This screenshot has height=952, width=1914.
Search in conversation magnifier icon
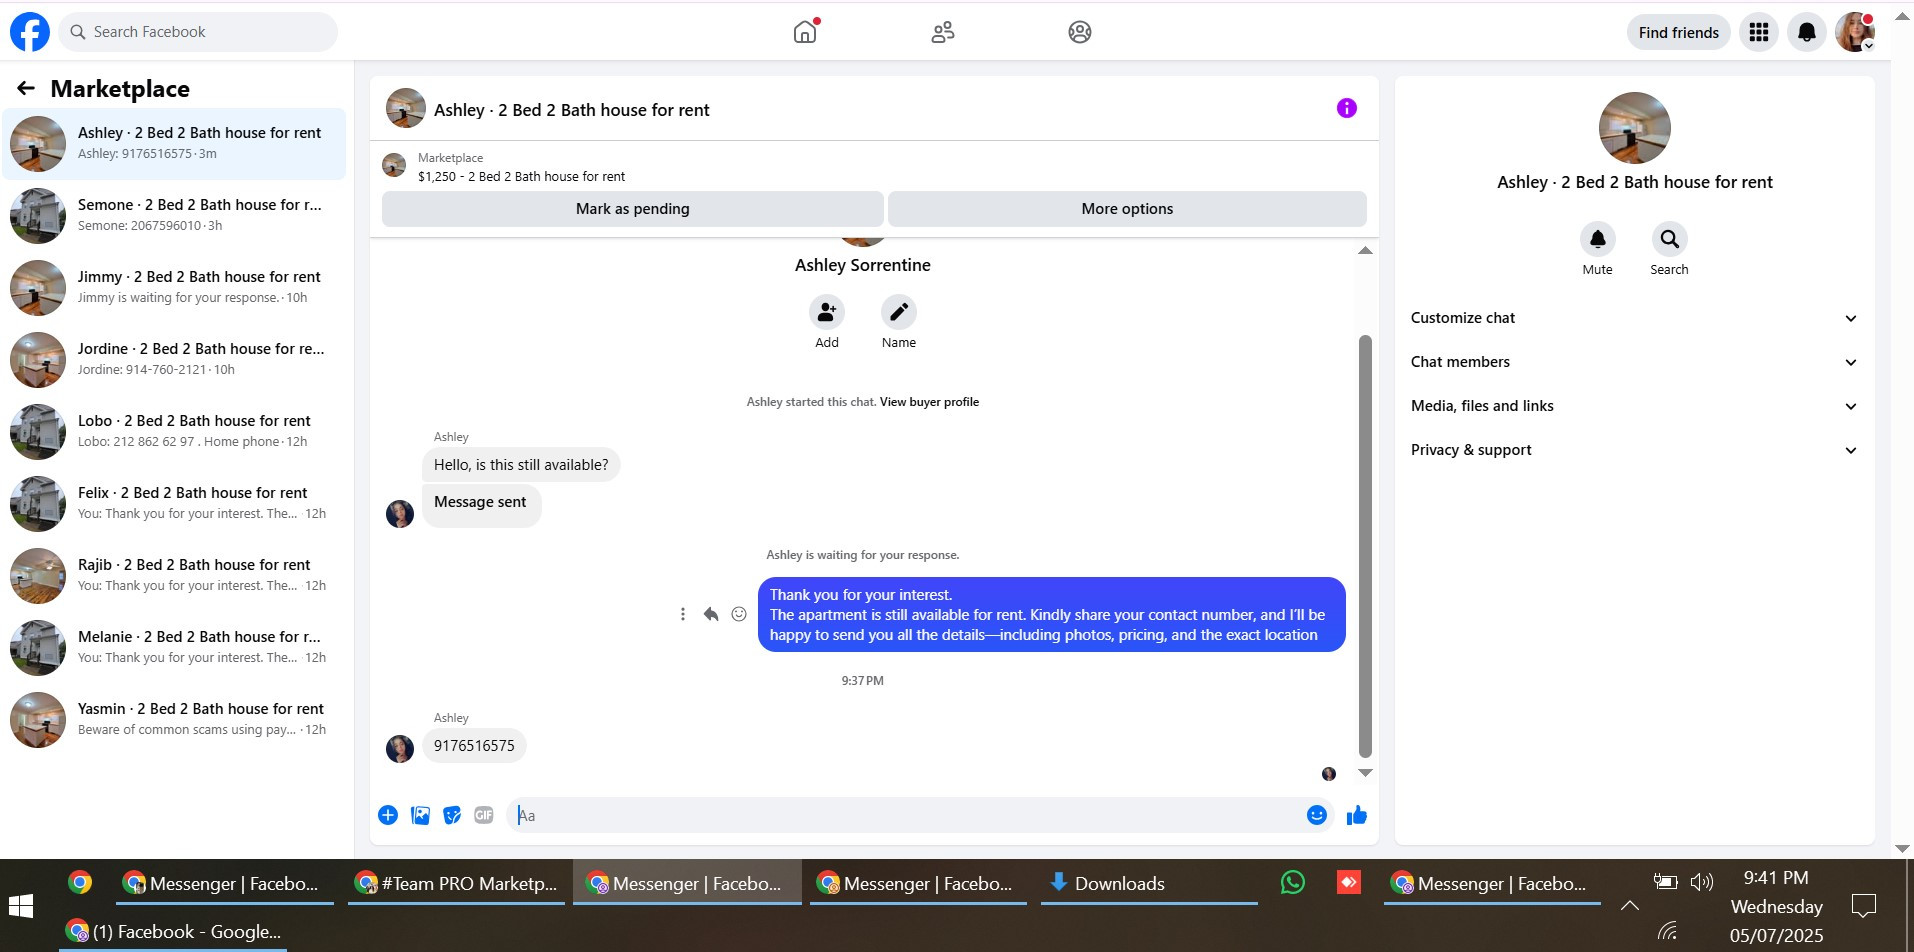[x=1670, y=239]
